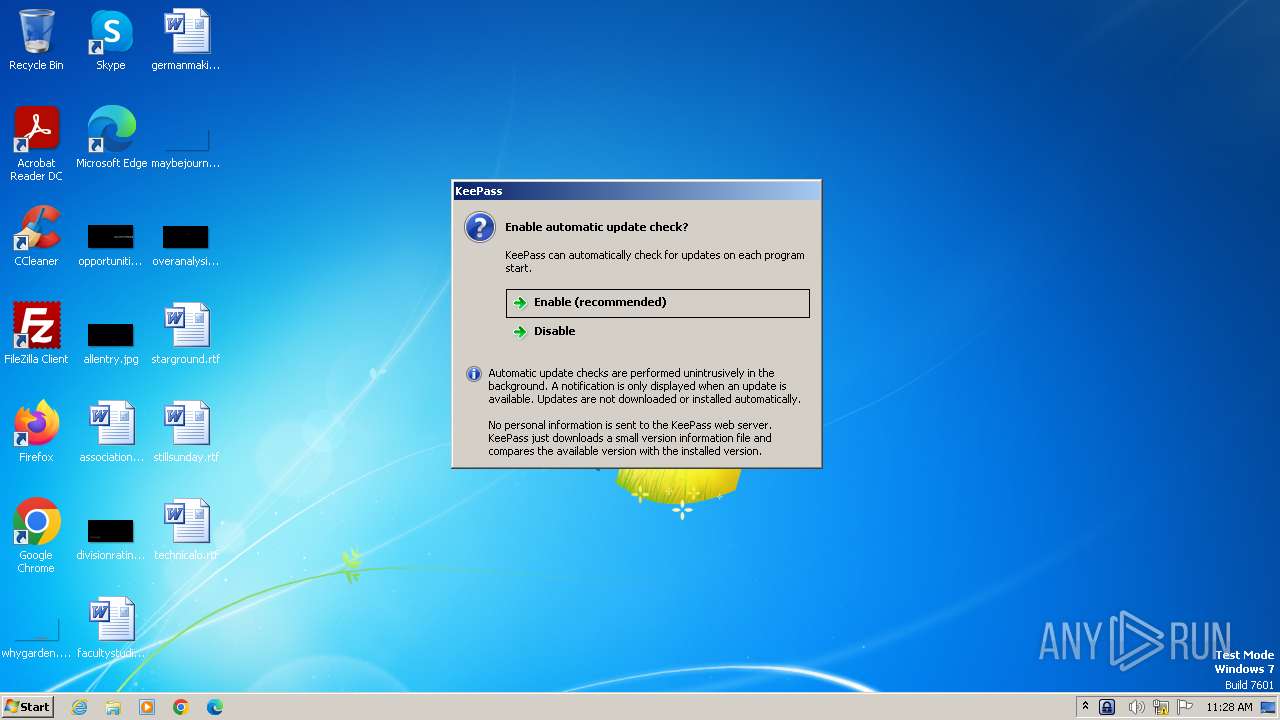Select the stillsunday.rtf document icon
This screenshot has width=1280, height=720.
186,432
